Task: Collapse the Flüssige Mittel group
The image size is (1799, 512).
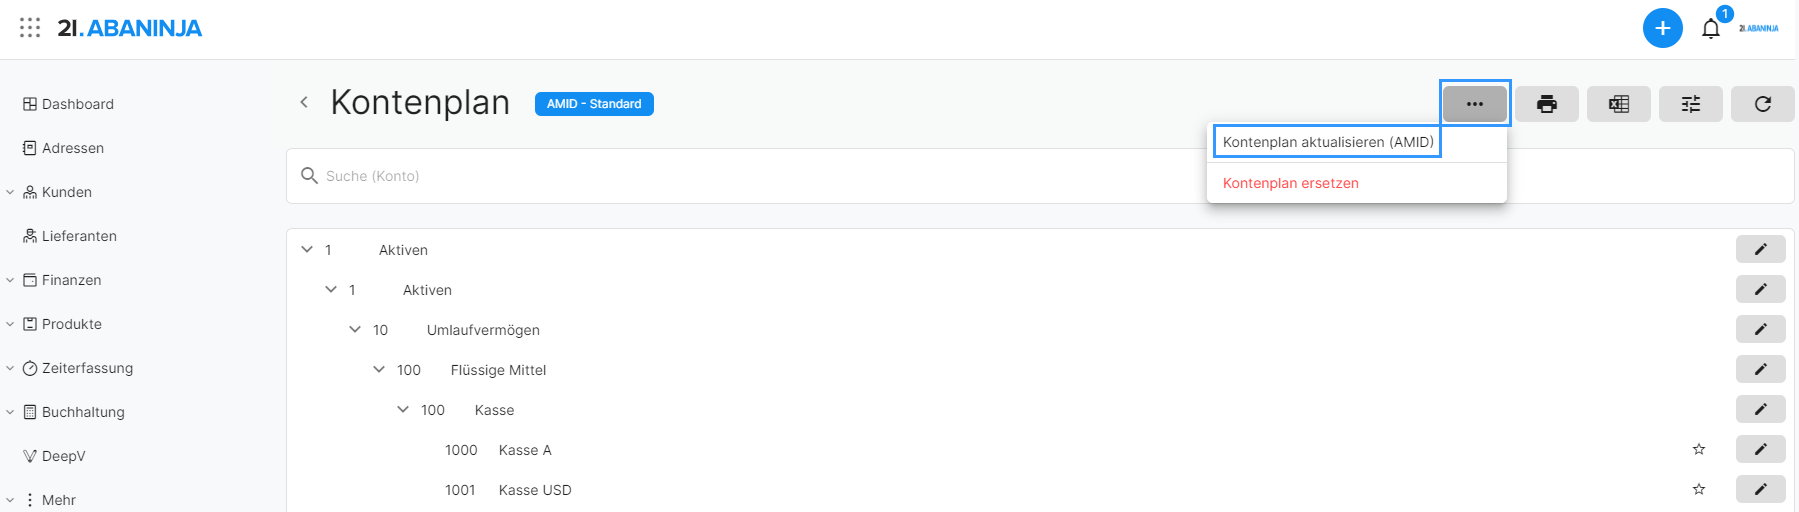Action: coord(379,369)
